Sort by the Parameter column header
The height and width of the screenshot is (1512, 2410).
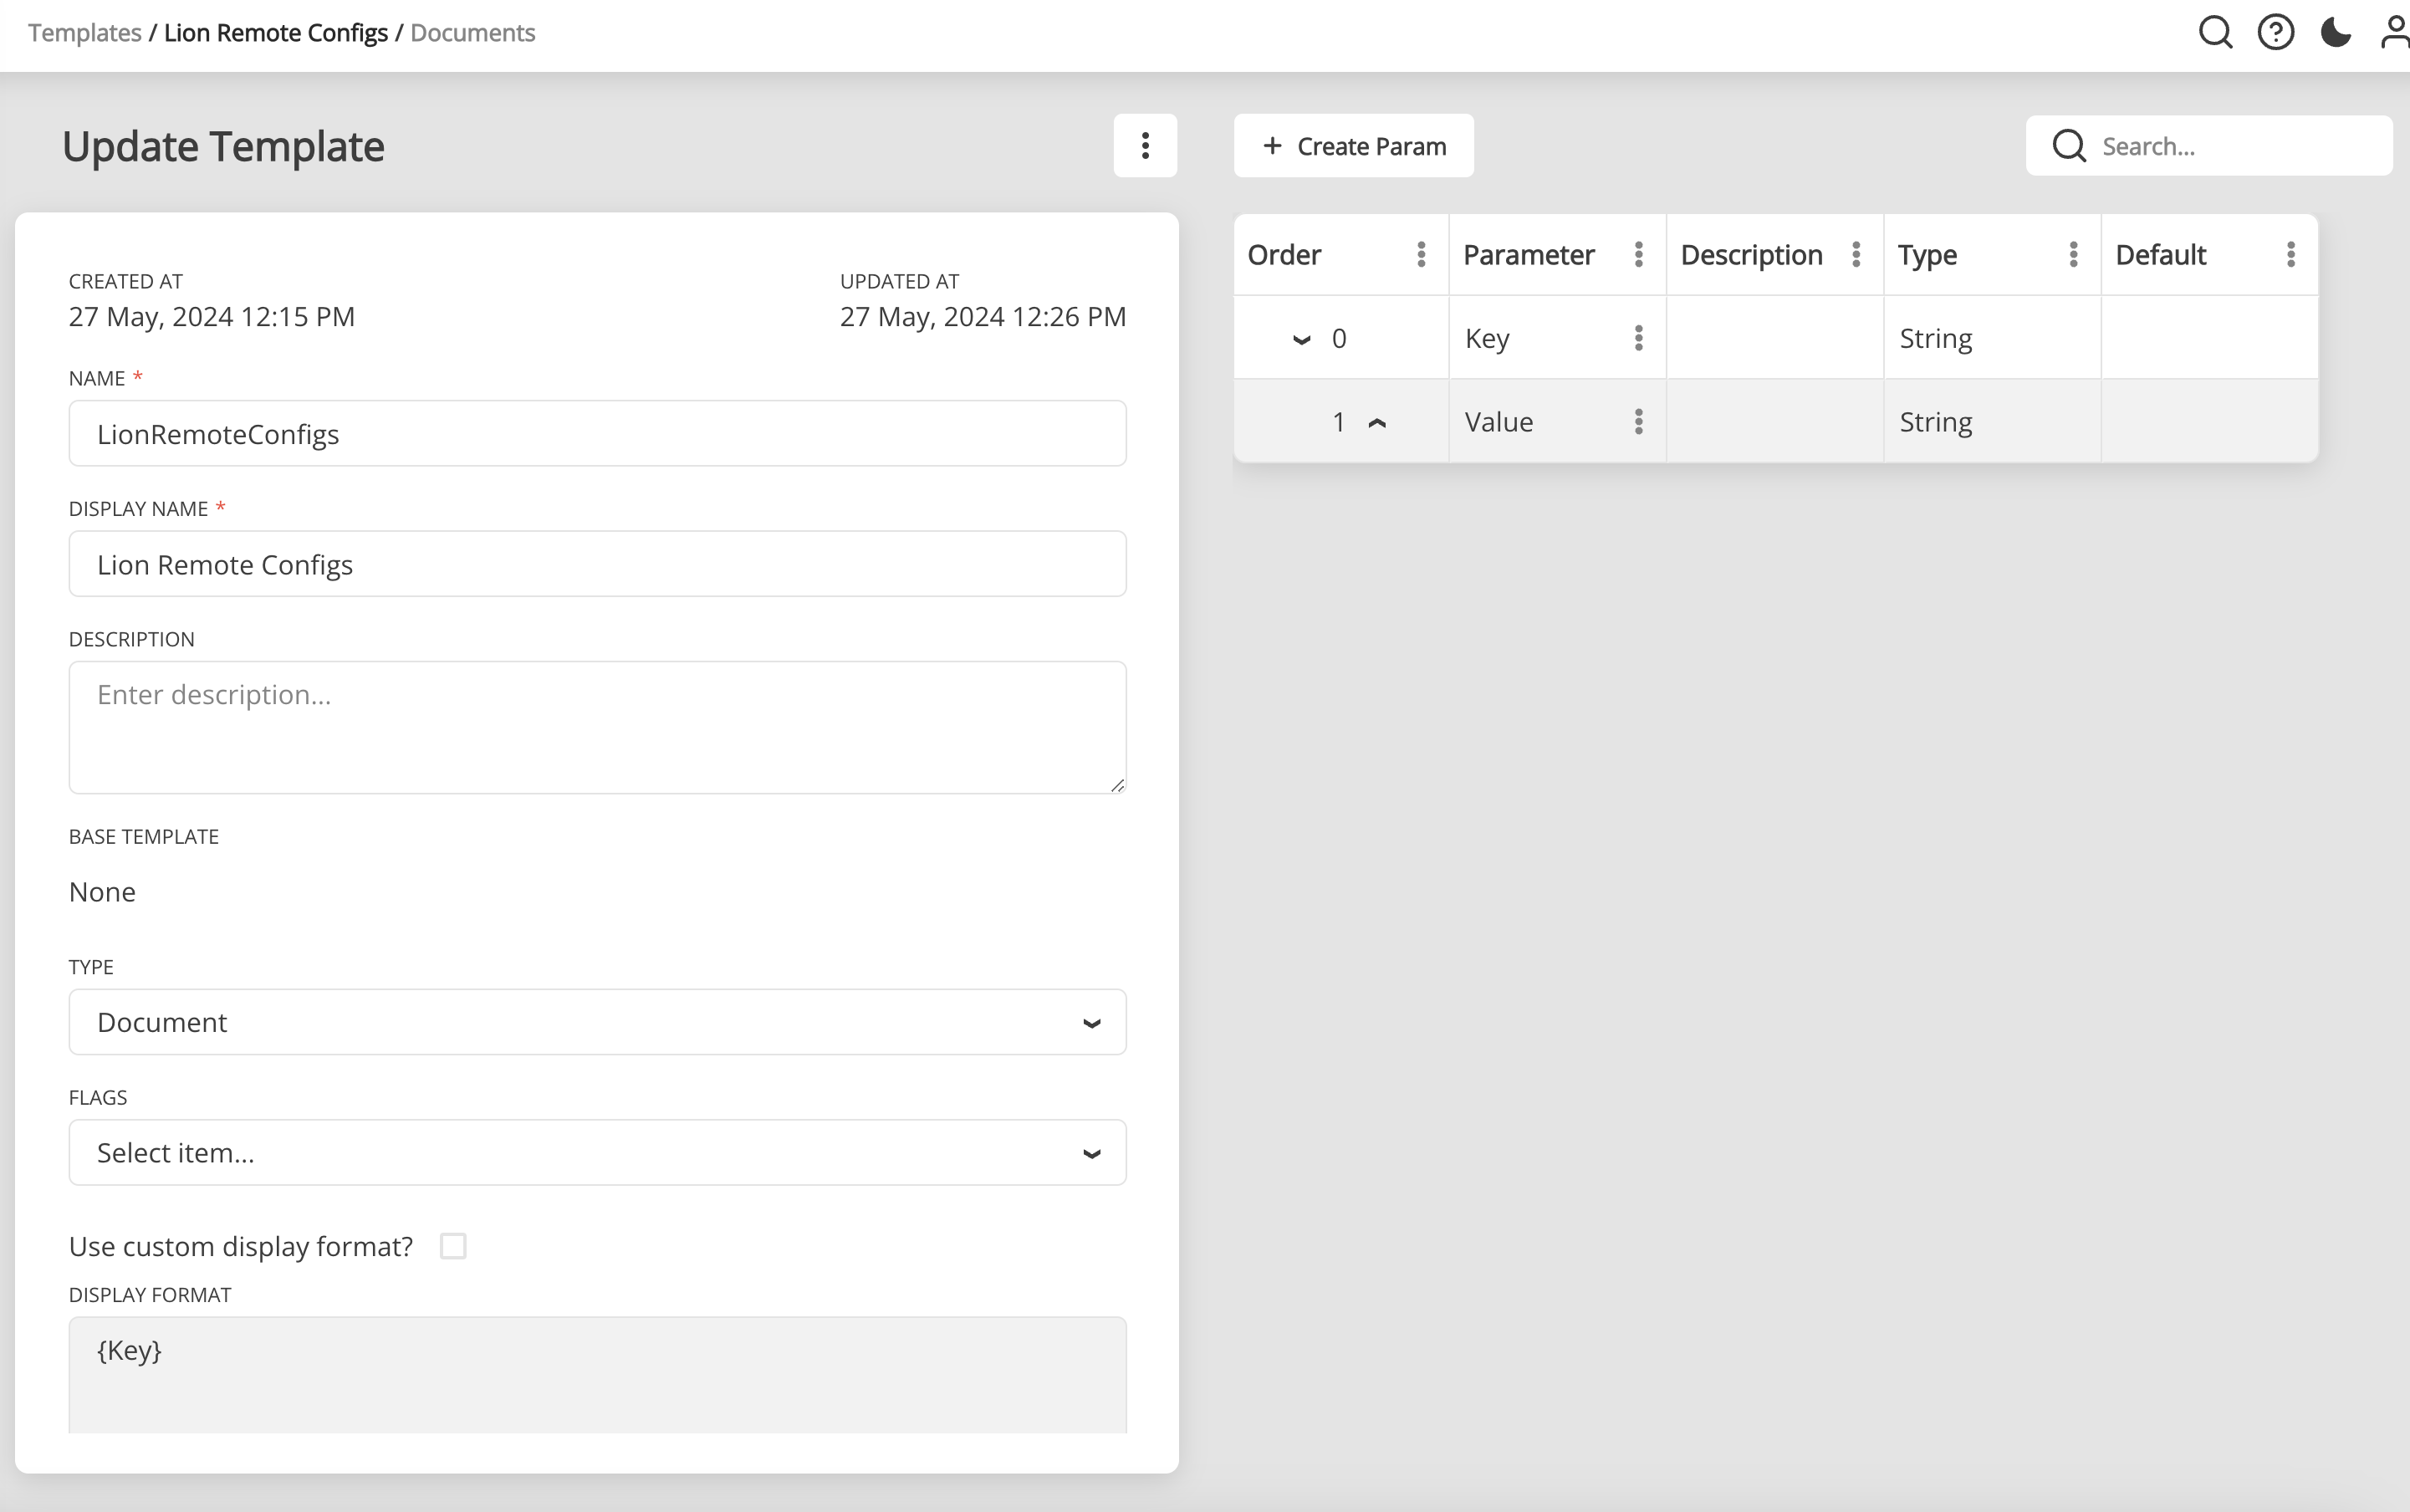click(x=1528, y=255)
